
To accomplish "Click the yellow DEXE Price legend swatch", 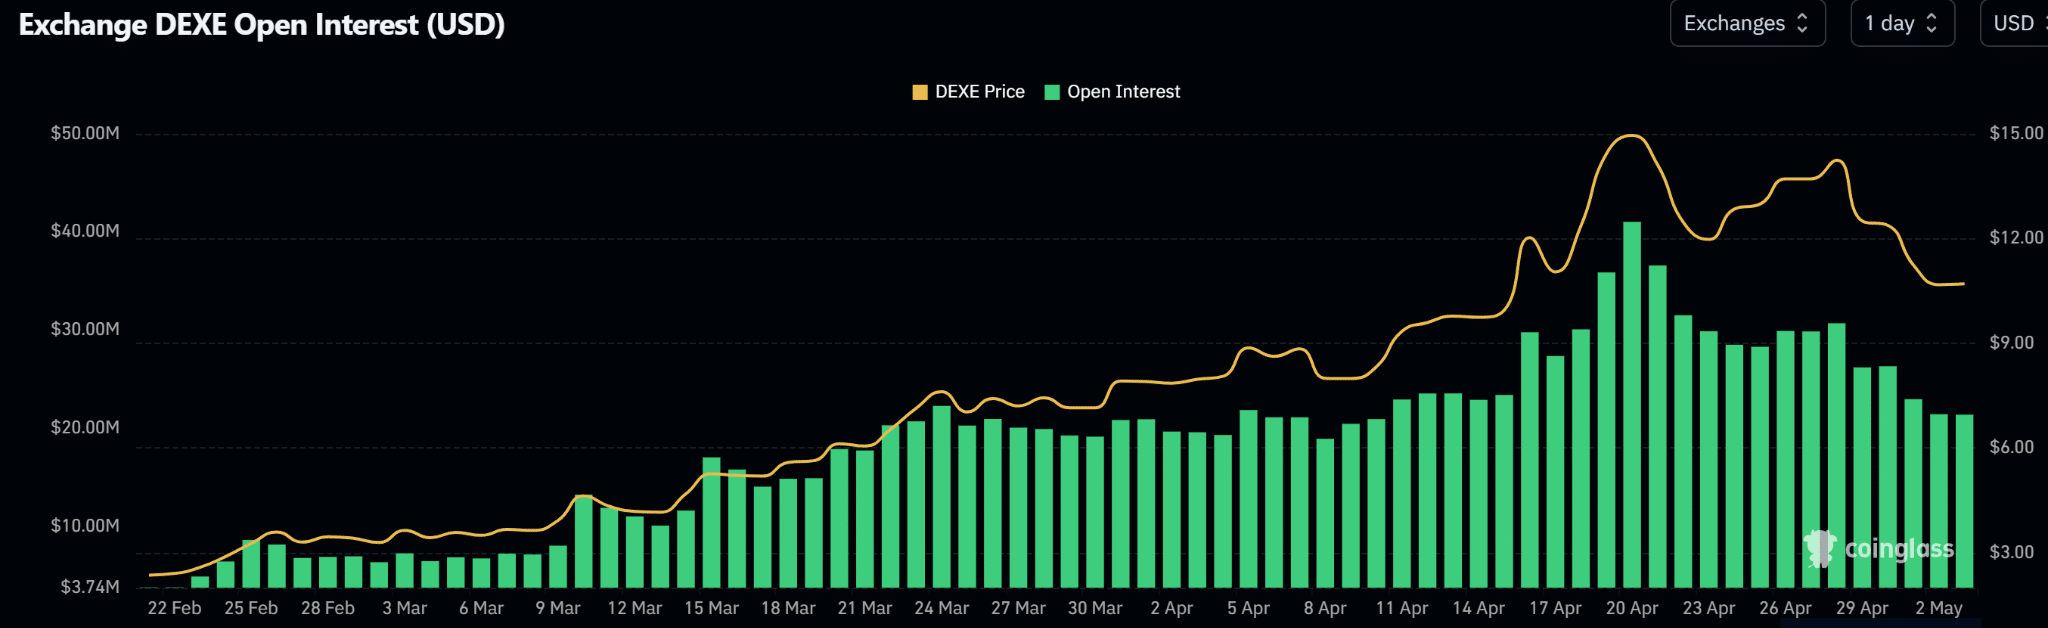I will point(920,92).
